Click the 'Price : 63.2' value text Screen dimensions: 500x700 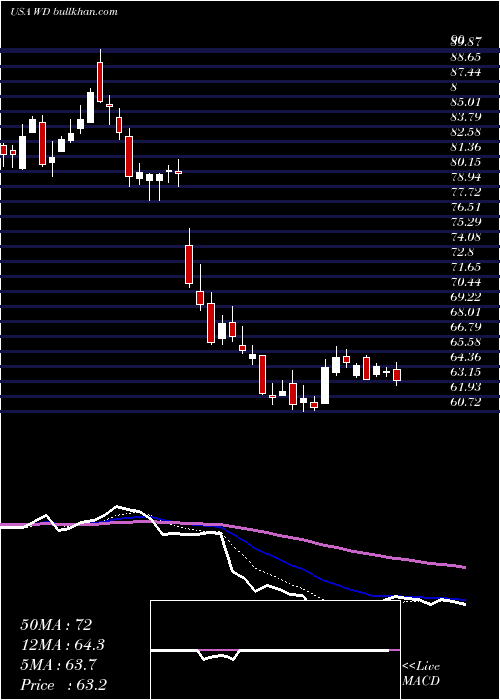point(63,685)
